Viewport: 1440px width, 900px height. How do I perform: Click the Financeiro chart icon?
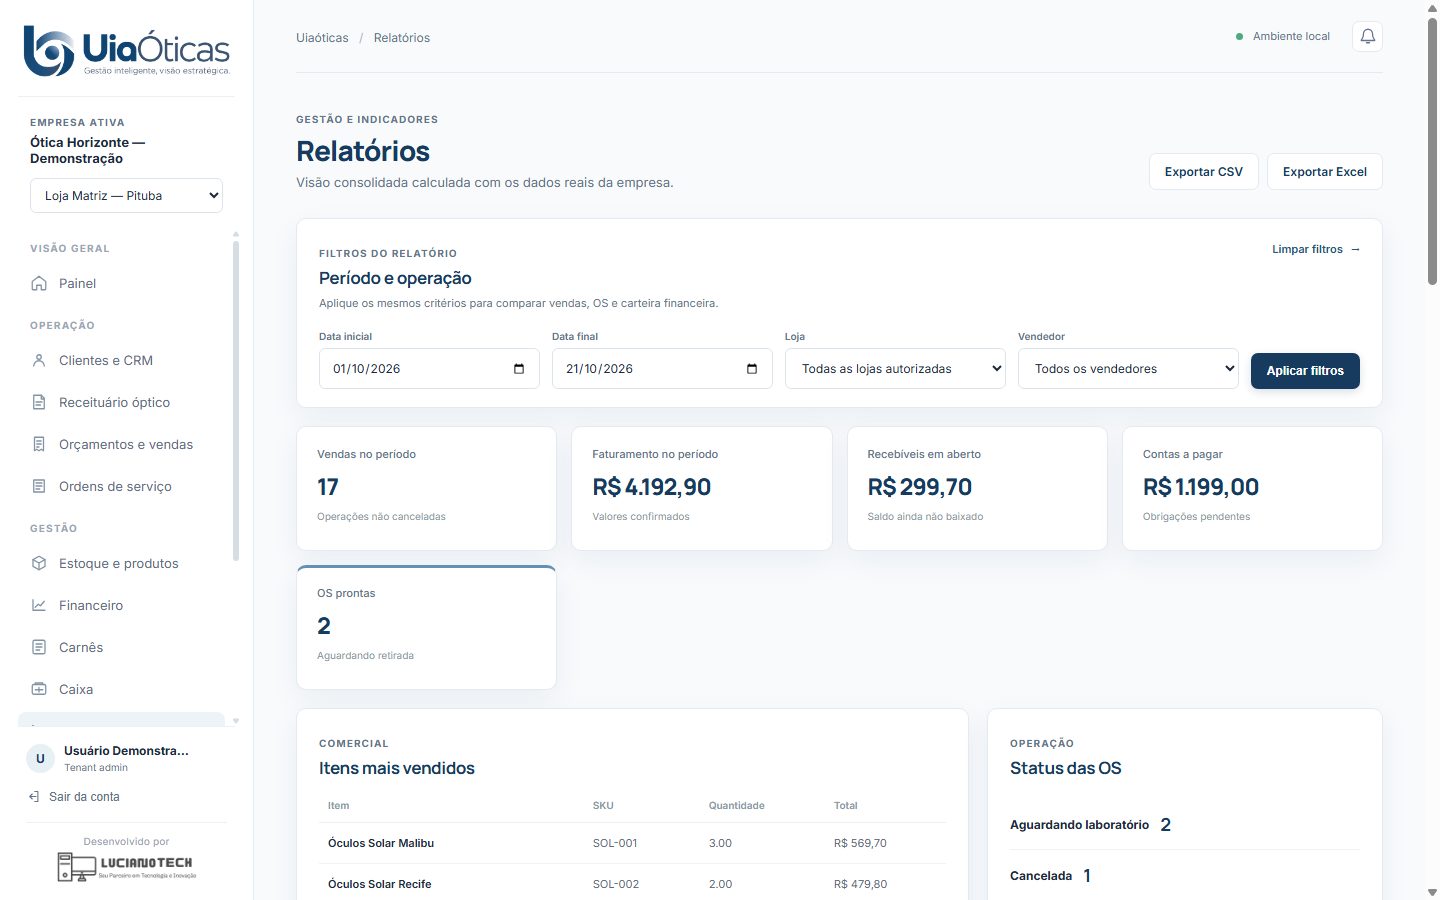coord(39,606)
